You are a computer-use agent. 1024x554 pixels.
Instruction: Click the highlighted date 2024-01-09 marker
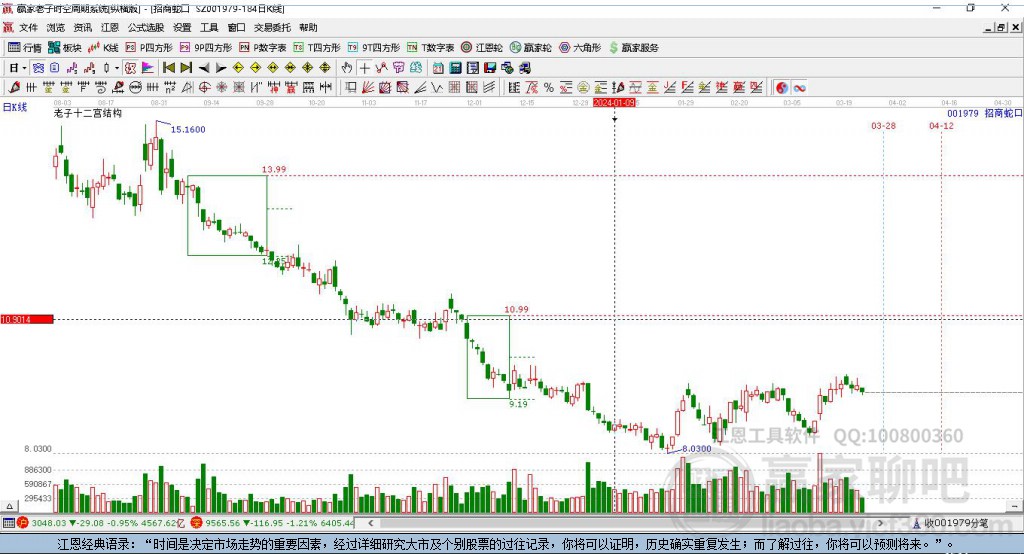click(614, 103)
